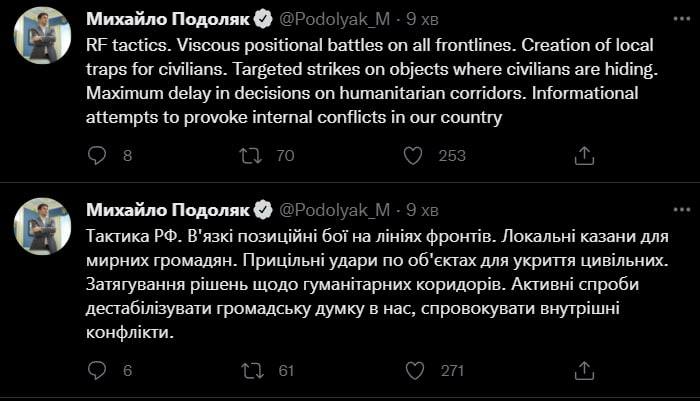Like the Ukrainian Тактика РФ tweet
Image resolution: width=700 pixels, height=401 pixels.
pyautogui.click(x=412, y=370)
